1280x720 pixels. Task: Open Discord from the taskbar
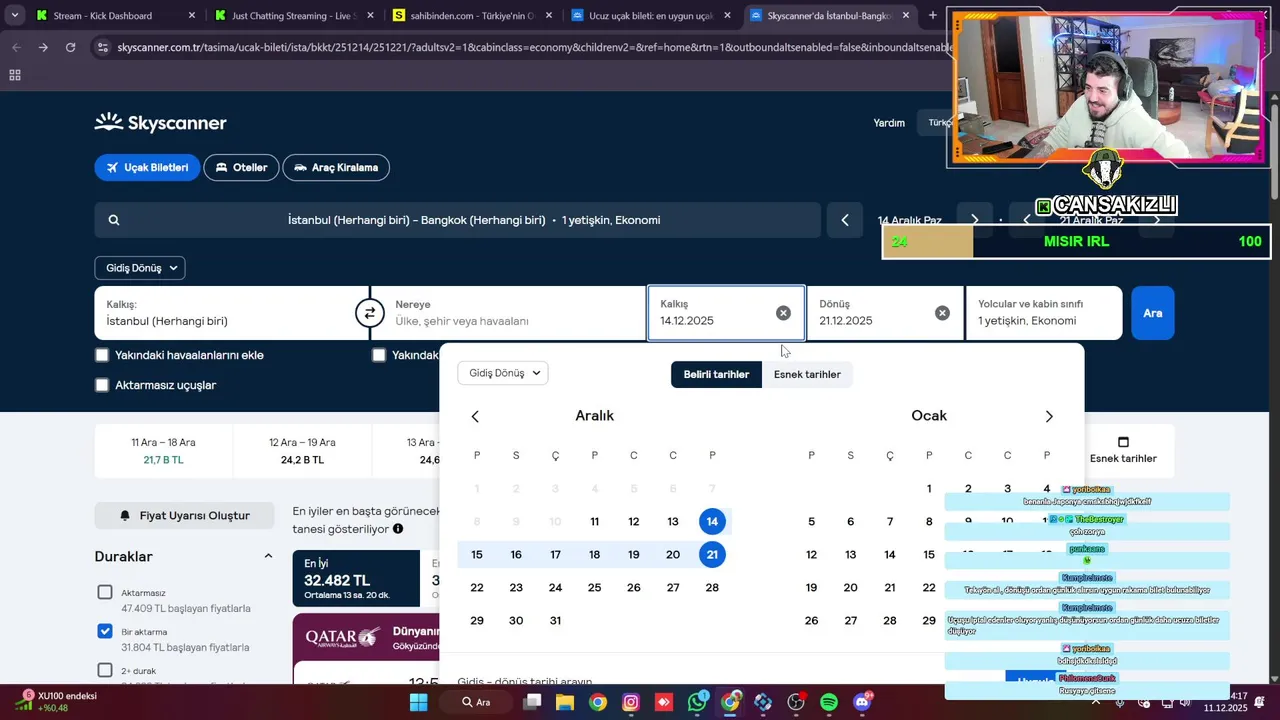point(862,702)
